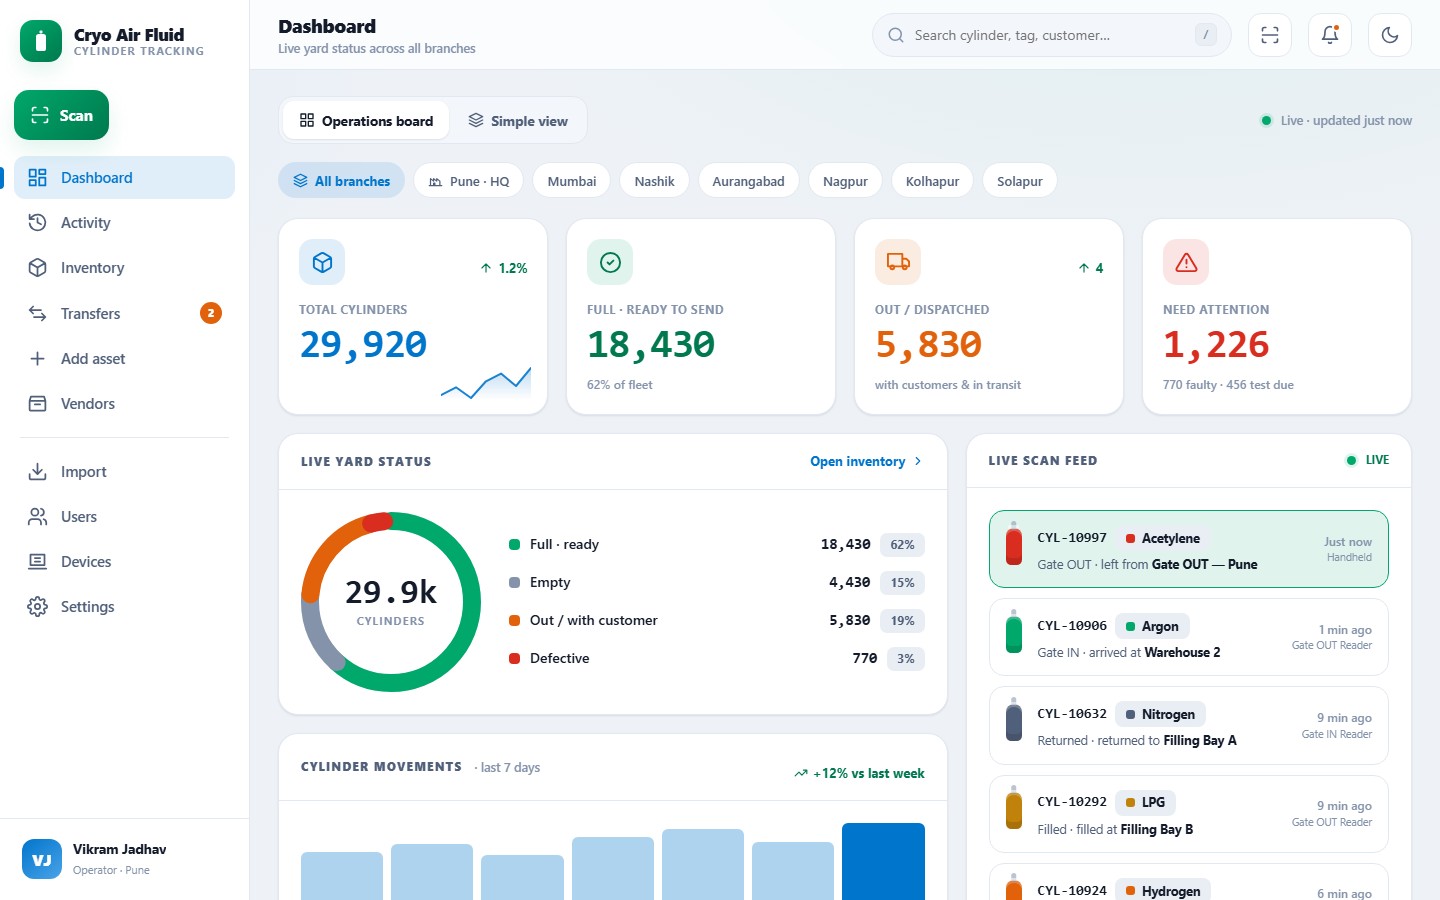This screenshot has width=1440, height=900.
Task: Click the Vendors icon in sidebar
Action: click(x=38, y=403)
